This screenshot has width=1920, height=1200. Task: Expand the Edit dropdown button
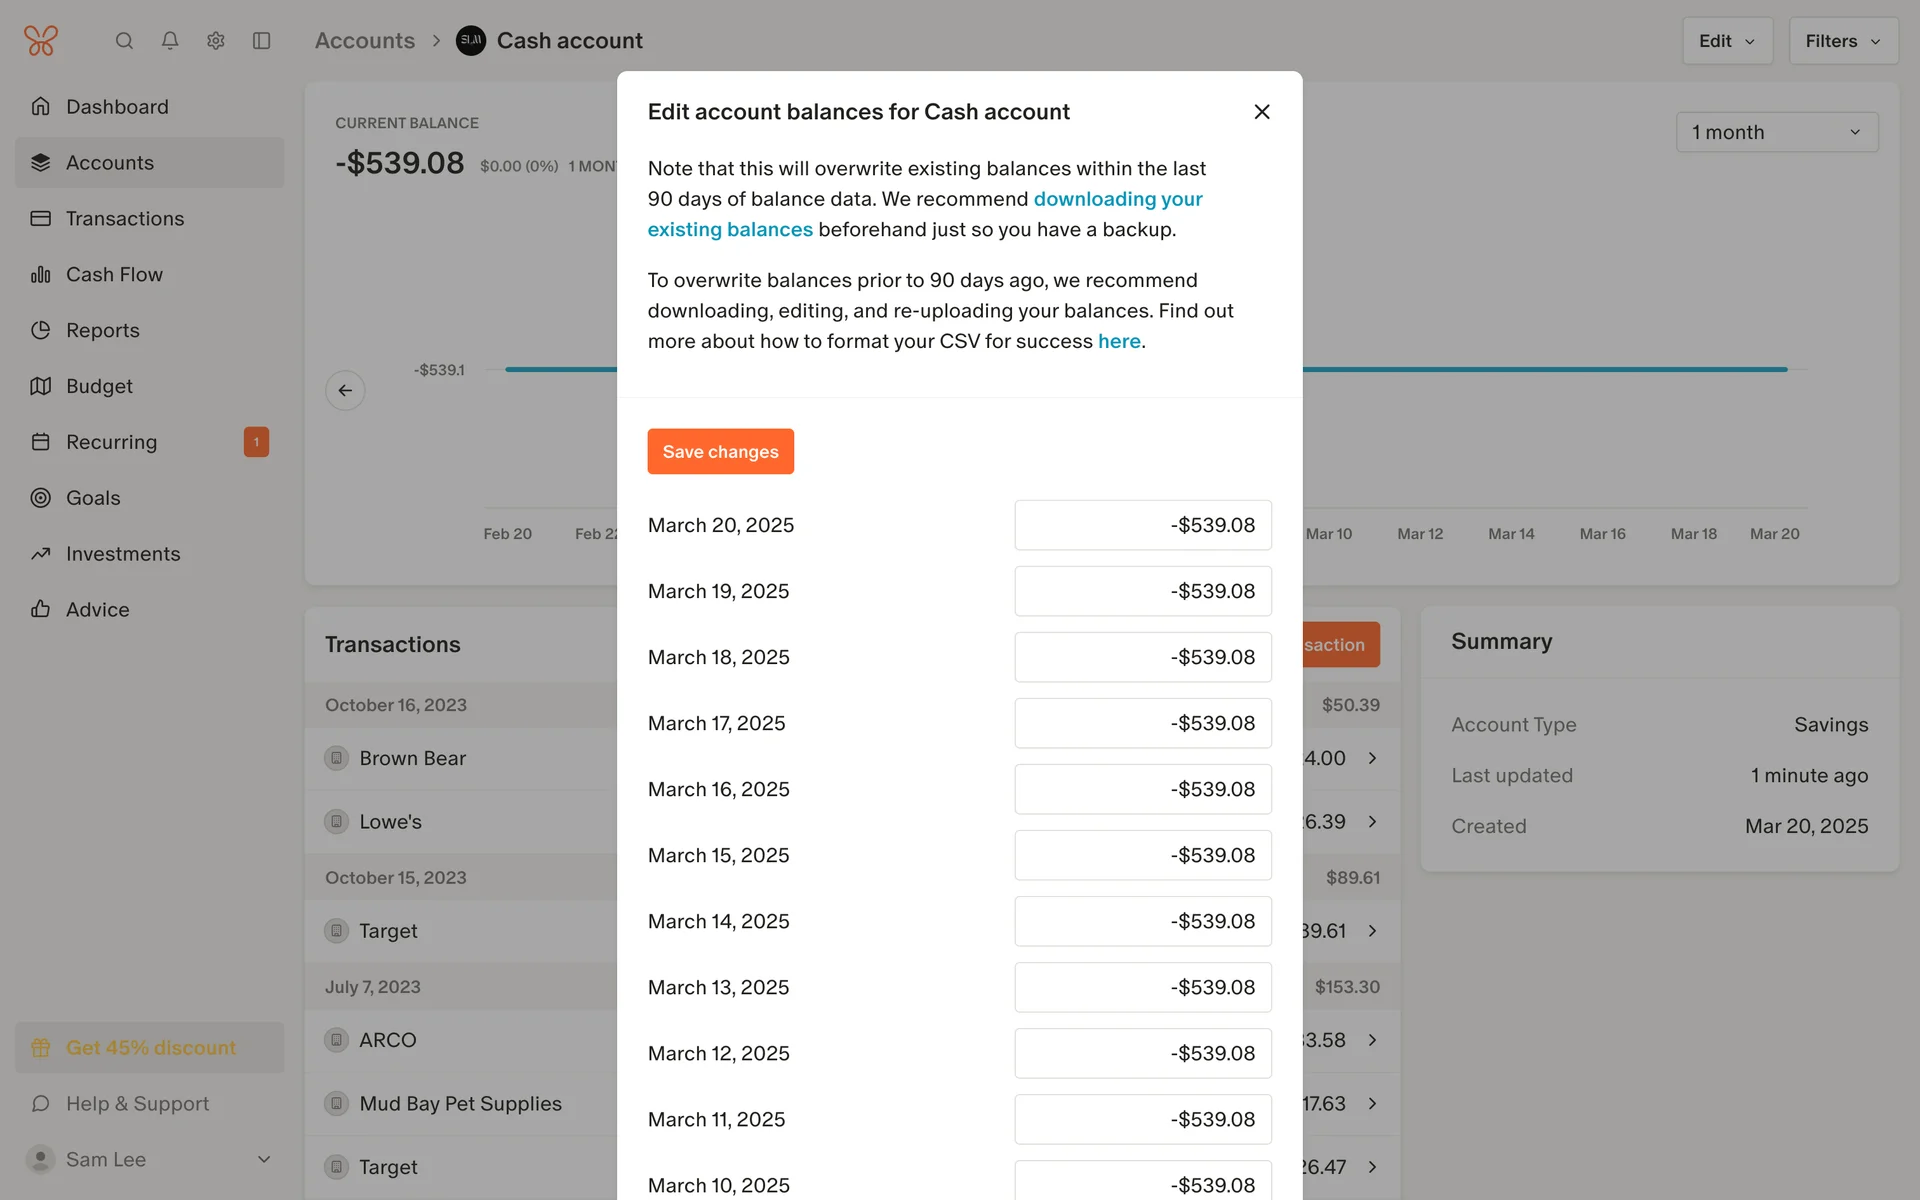[1727, 41]
